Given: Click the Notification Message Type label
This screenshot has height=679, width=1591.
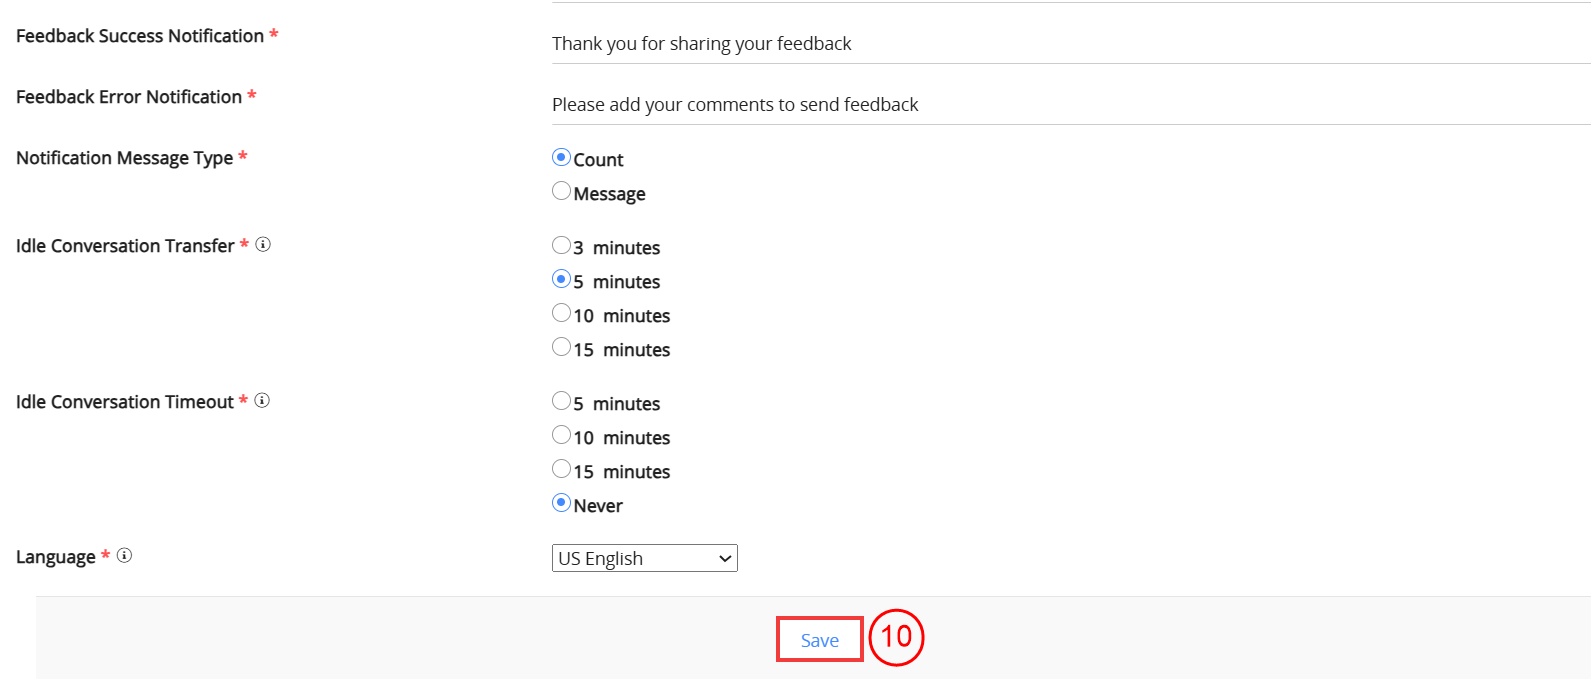Looking at the screenshot, I should tap(124, 158).
